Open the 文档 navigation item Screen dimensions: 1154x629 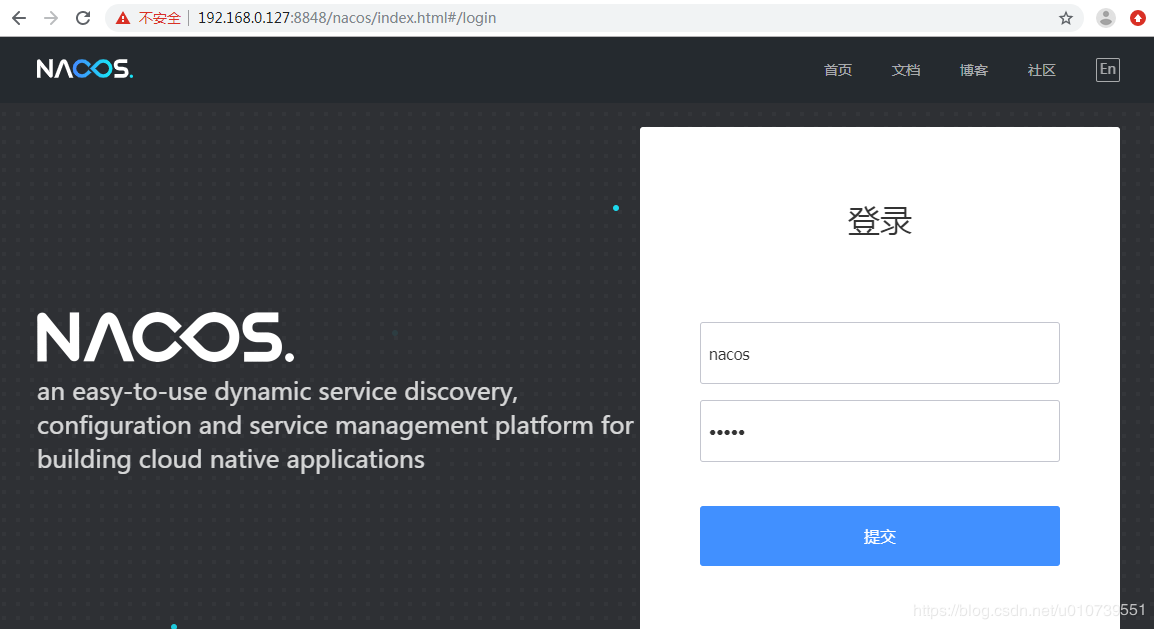905,69
